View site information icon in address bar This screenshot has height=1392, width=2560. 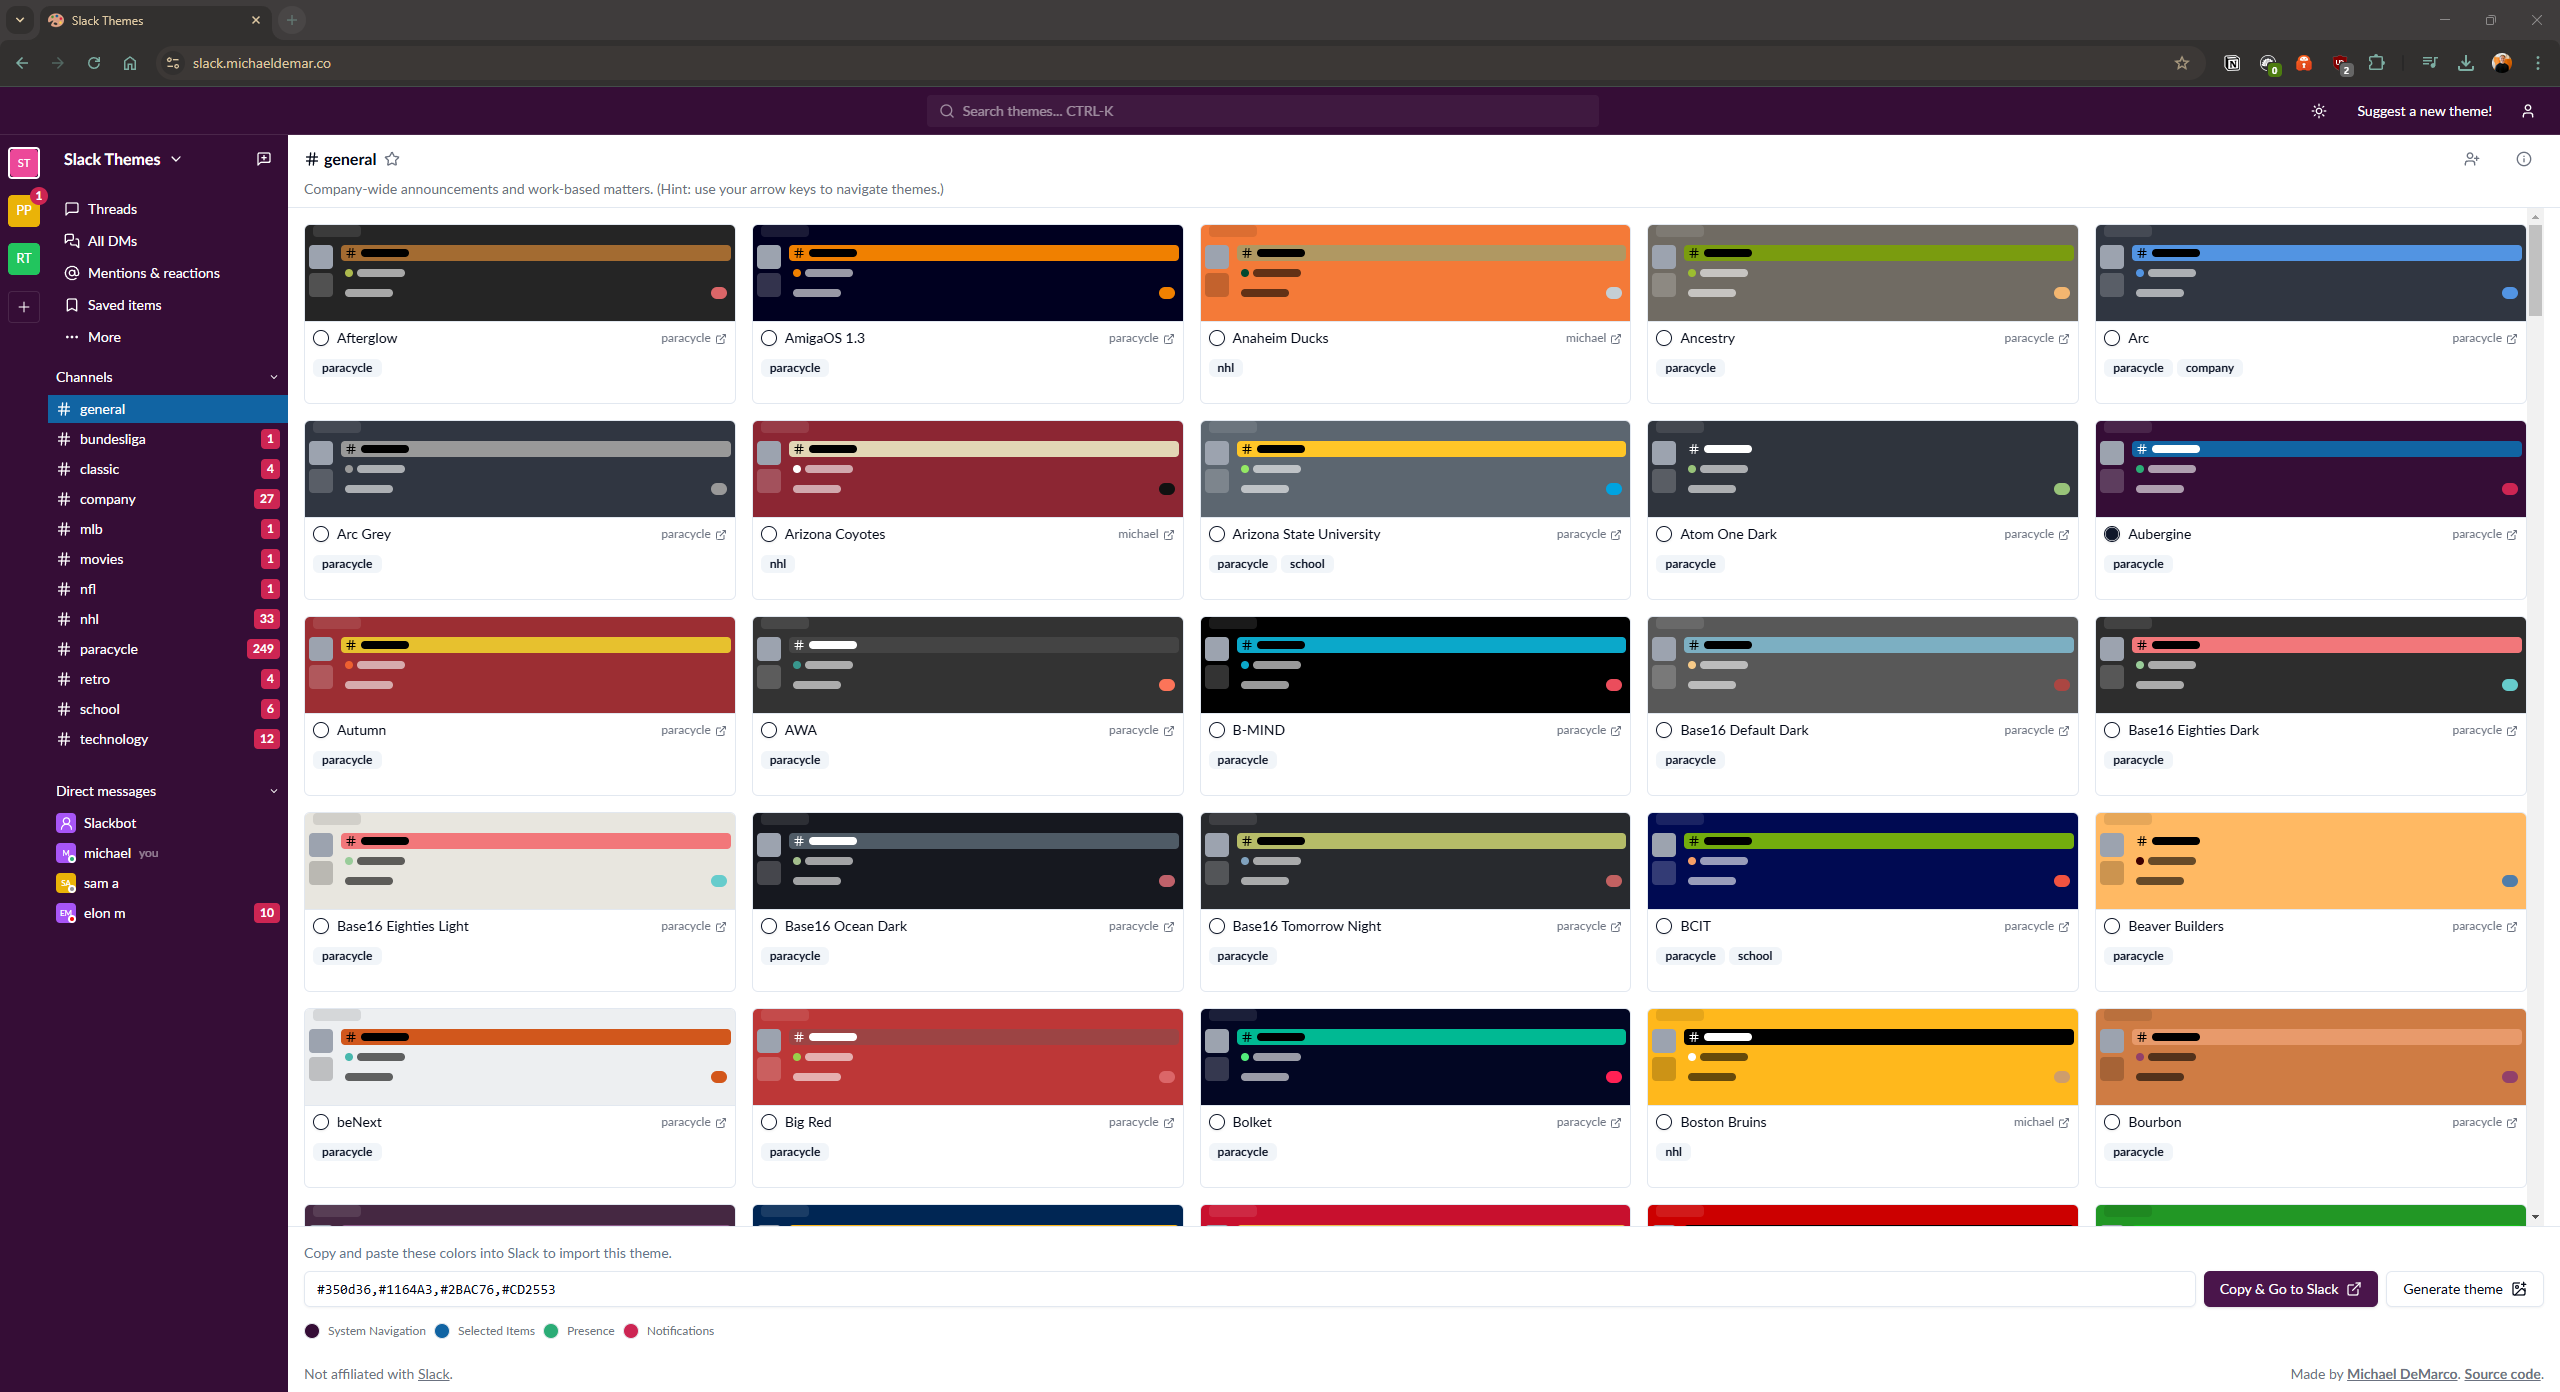pos(173,63)
